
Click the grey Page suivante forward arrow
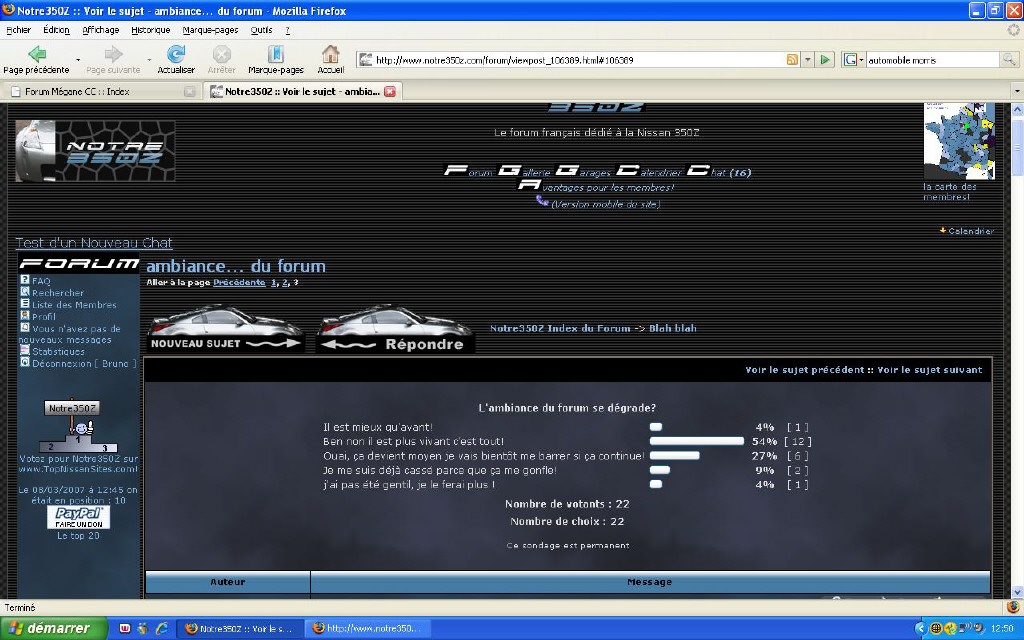[114, 54]
